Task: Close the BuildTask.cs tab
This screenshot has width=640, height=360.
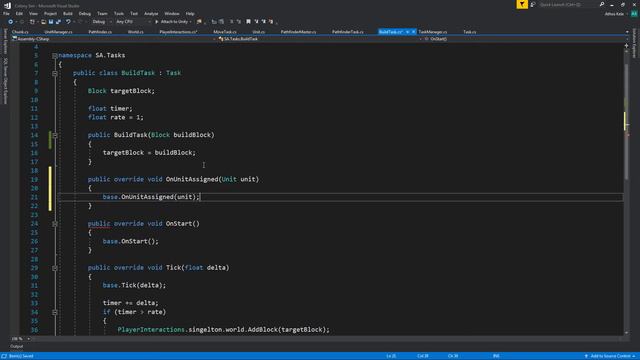Action: [x=413, y=32]
